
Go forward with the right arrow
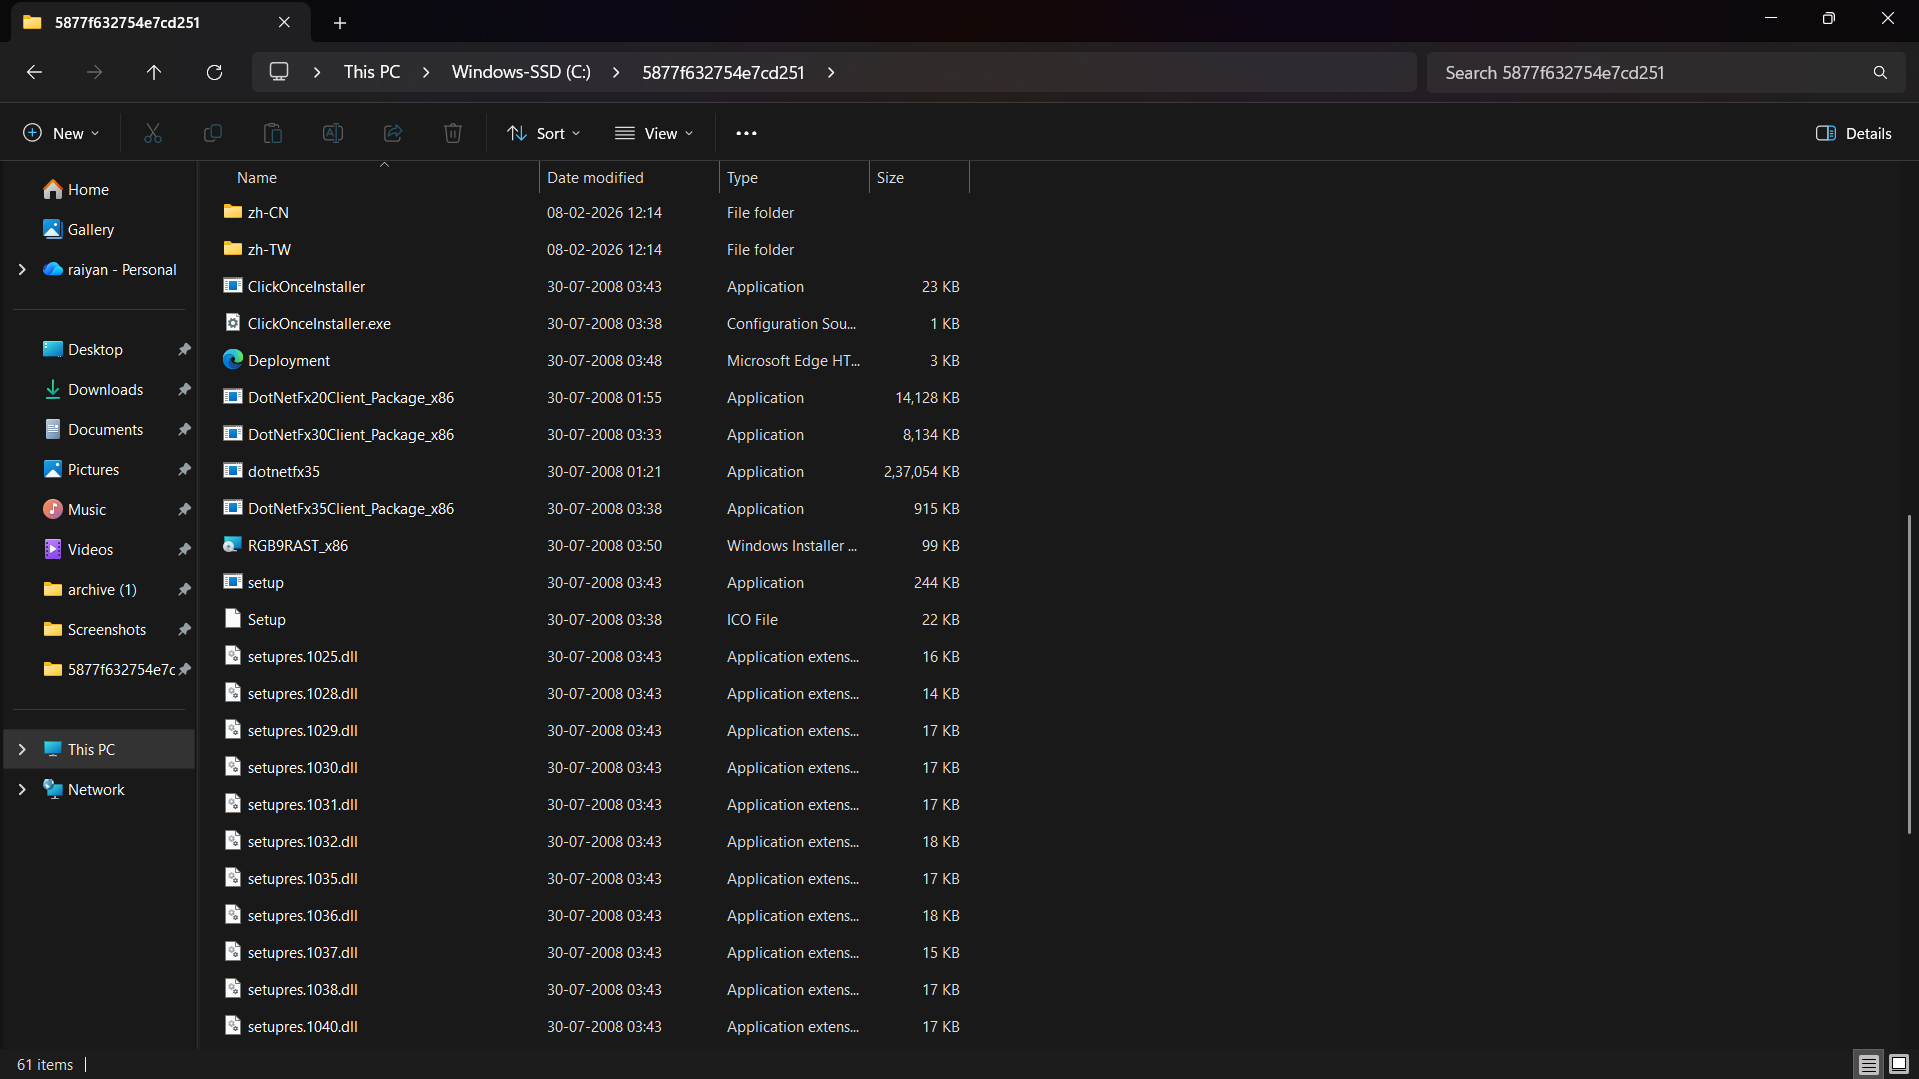pos(94,72)
